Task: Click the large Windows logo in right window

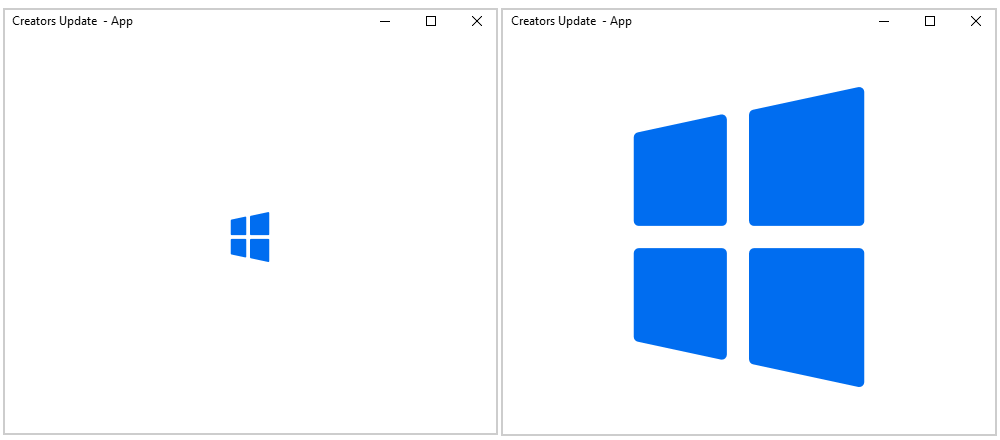Action: click(x=749, y=237)
